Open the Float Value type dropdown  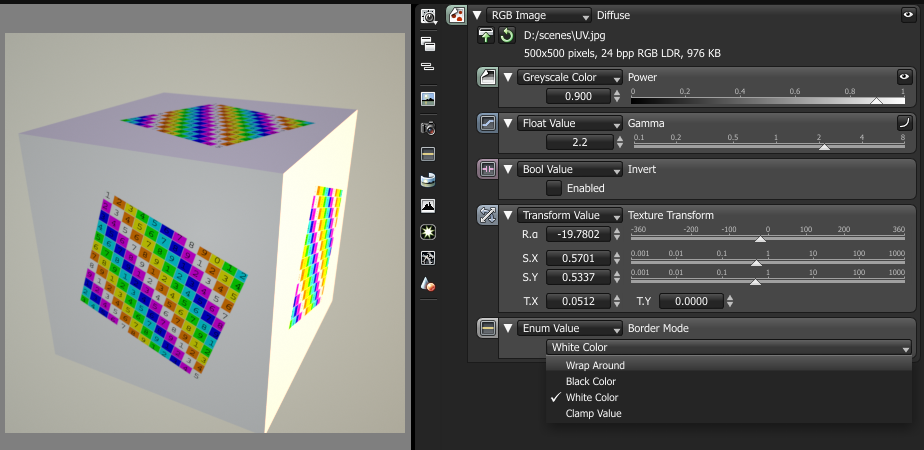[x=570, y=123]
